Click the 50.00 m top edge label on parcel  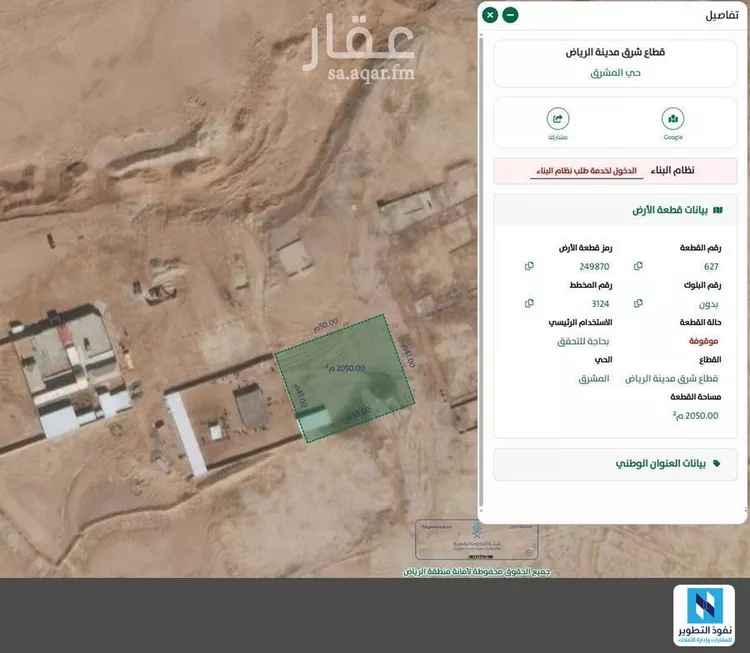coord(326,325)
